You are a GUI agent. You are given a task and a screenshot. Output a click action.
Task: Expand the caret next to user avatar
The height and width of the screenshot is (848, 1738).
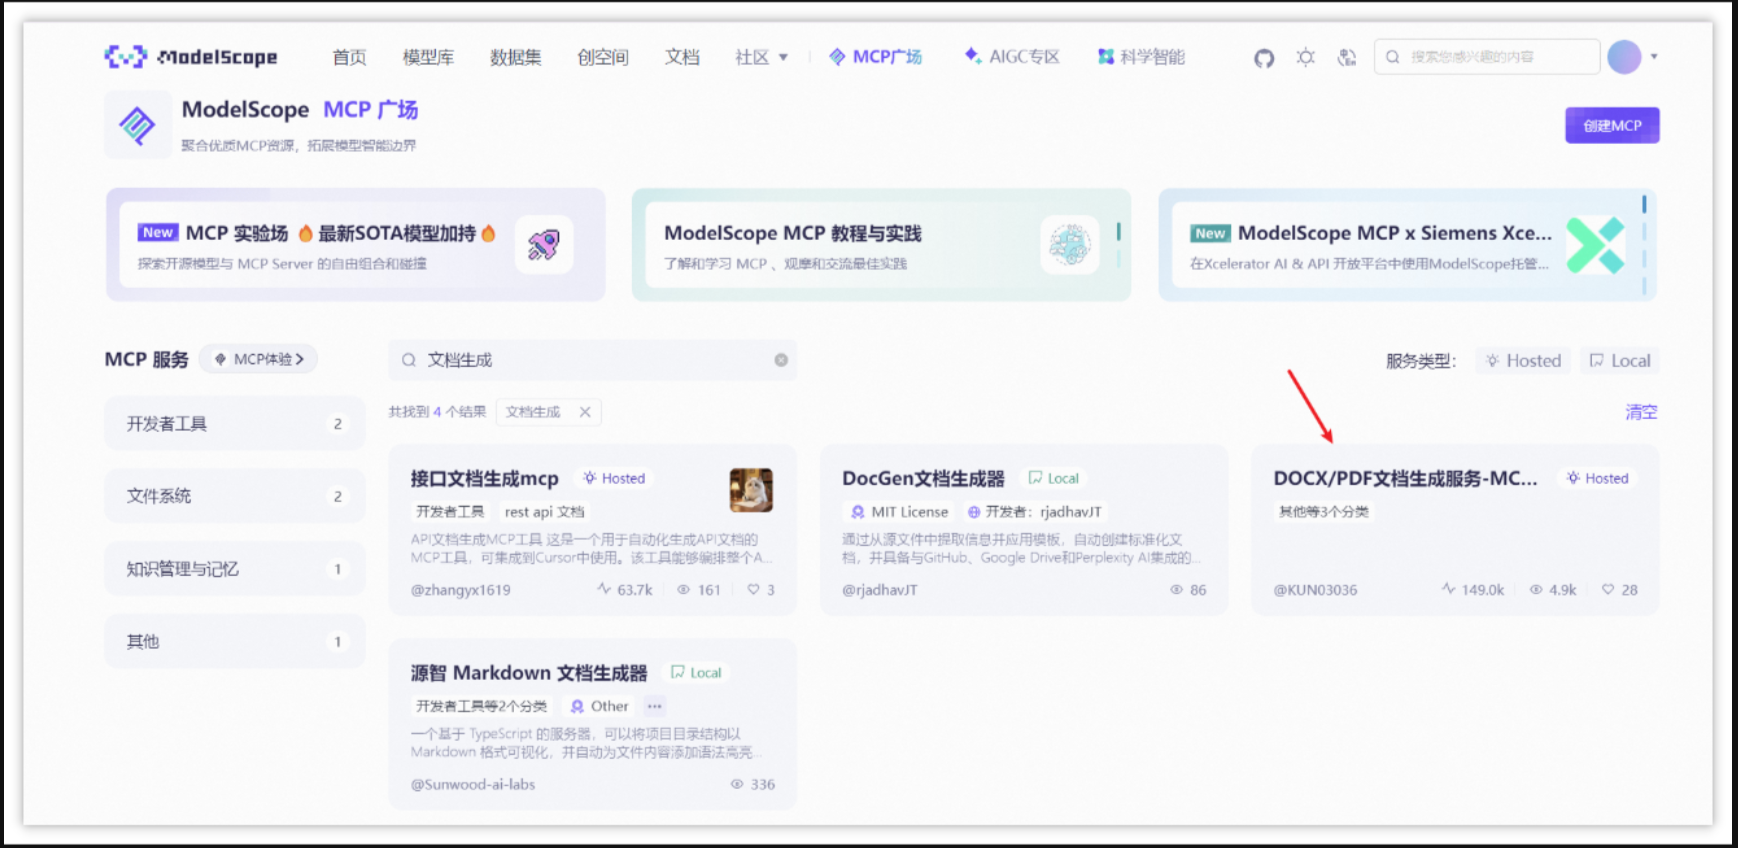click(1654, 57)
